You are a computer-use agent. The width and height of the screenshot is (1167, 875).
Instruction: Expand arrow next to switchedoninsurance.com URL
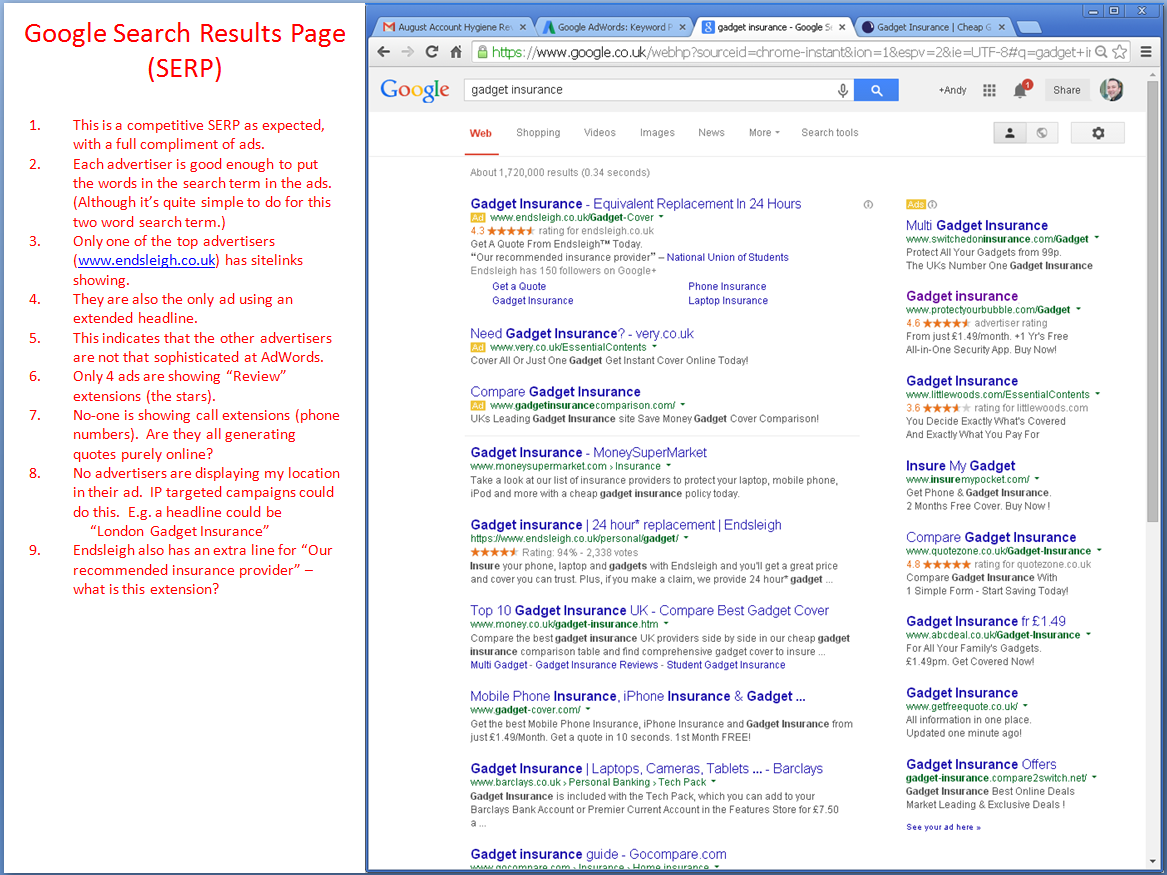(1097, 239)
